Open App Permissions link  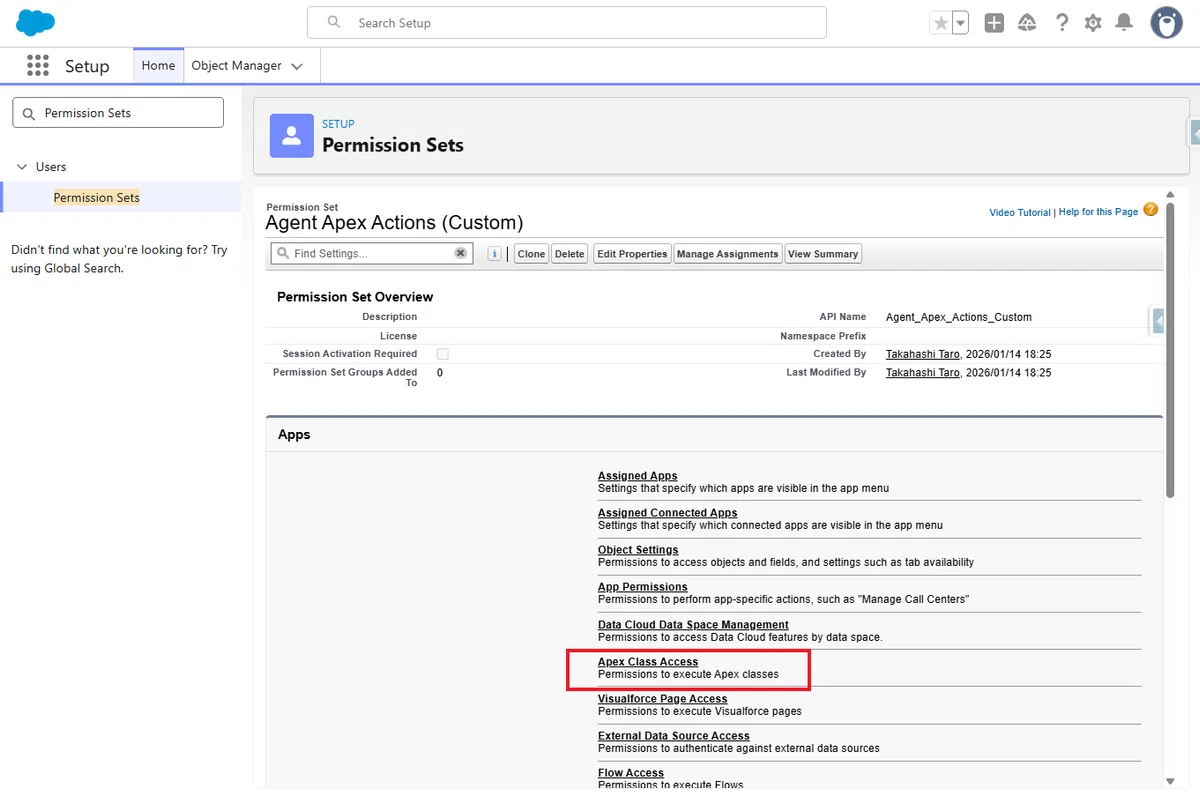643,587
